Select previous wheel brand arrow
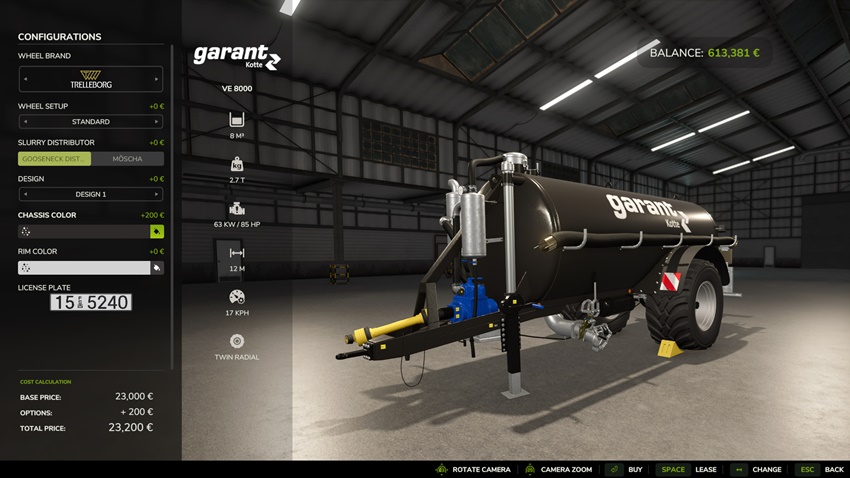The height and width of the screenshot is (478, 850). [25, 79]
